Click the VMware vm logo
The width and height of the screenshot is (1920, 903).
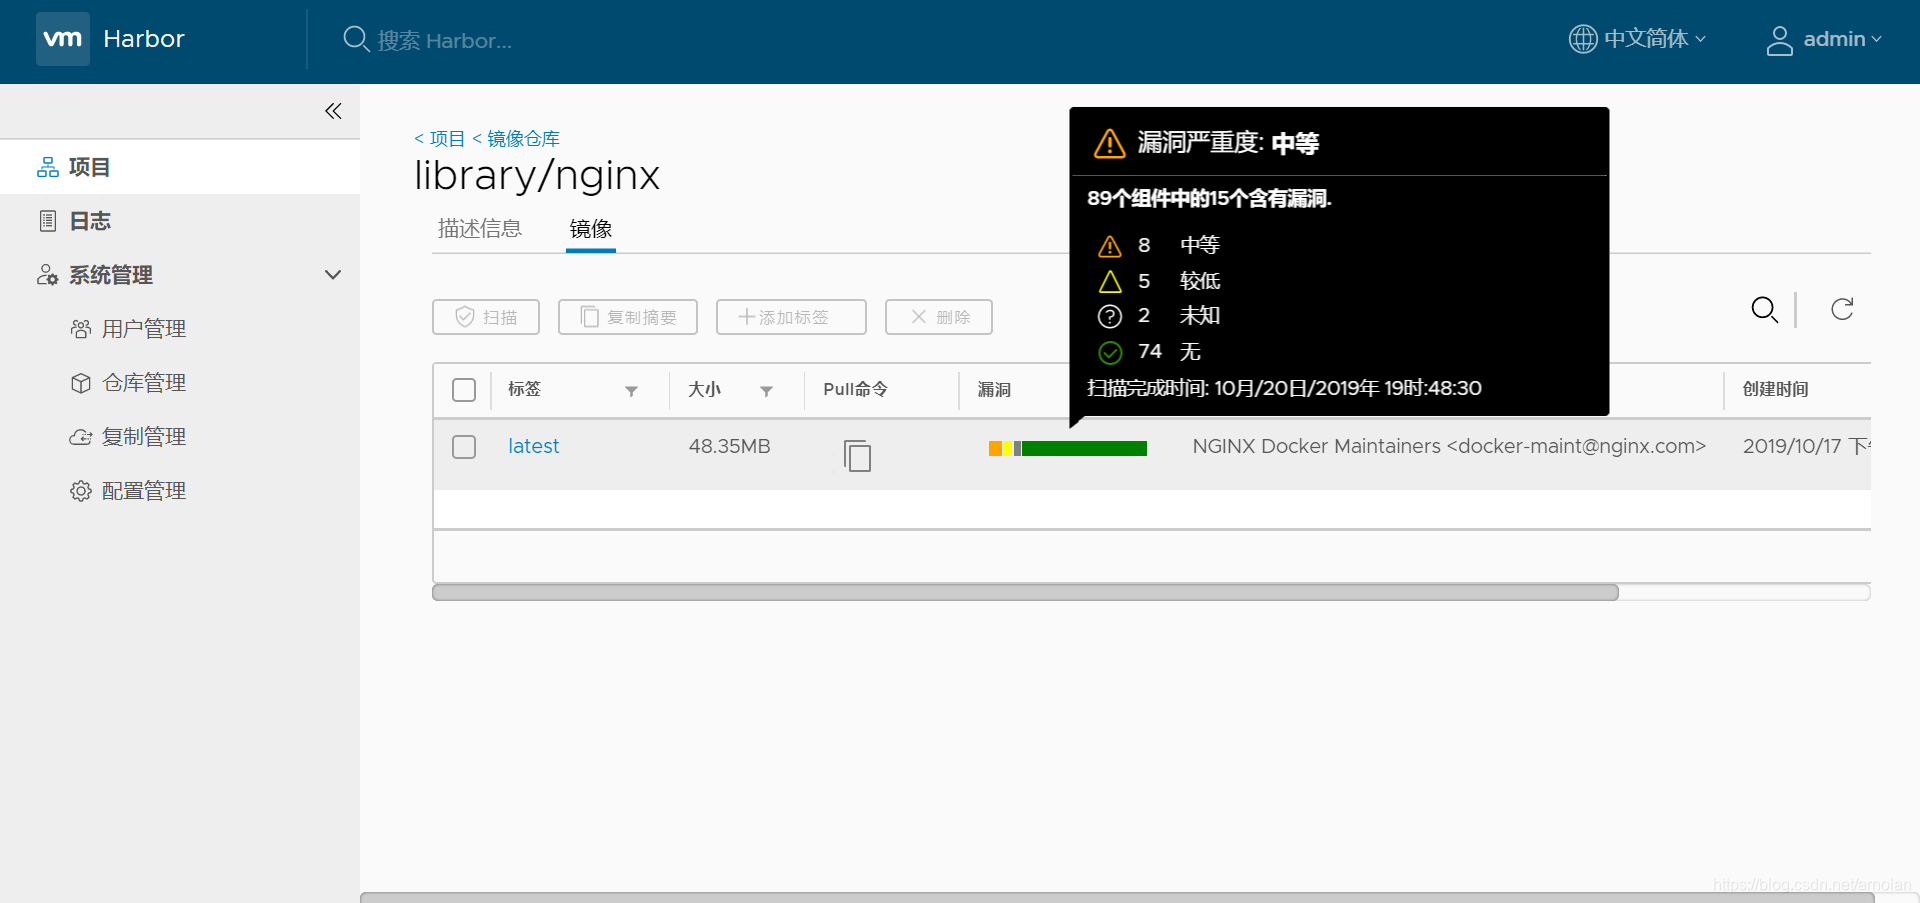pyautogui.click(x=63, y=39)
